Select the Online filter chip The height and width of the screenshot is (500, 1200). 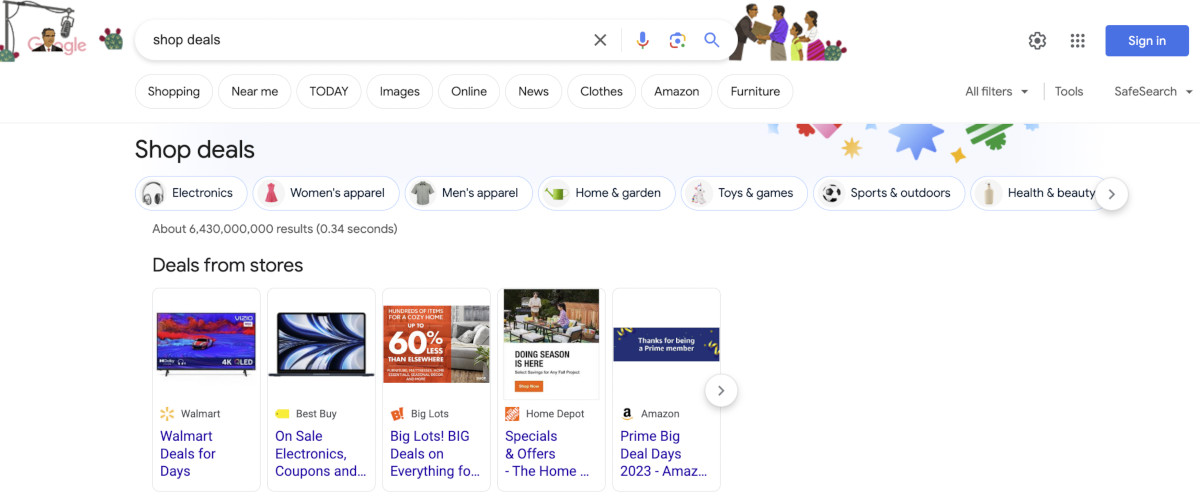469,91
